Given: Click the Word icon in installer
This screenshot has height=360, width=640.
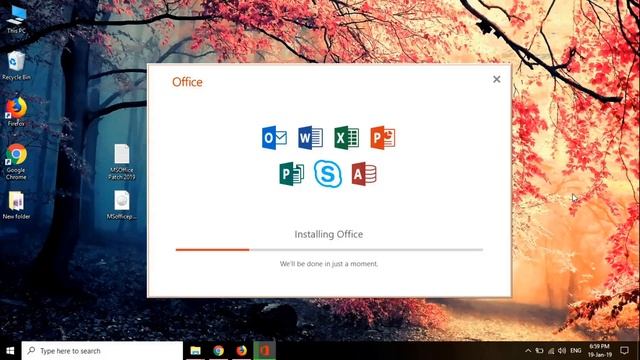Looking at the screenshot, I should (x=310, y=138).
